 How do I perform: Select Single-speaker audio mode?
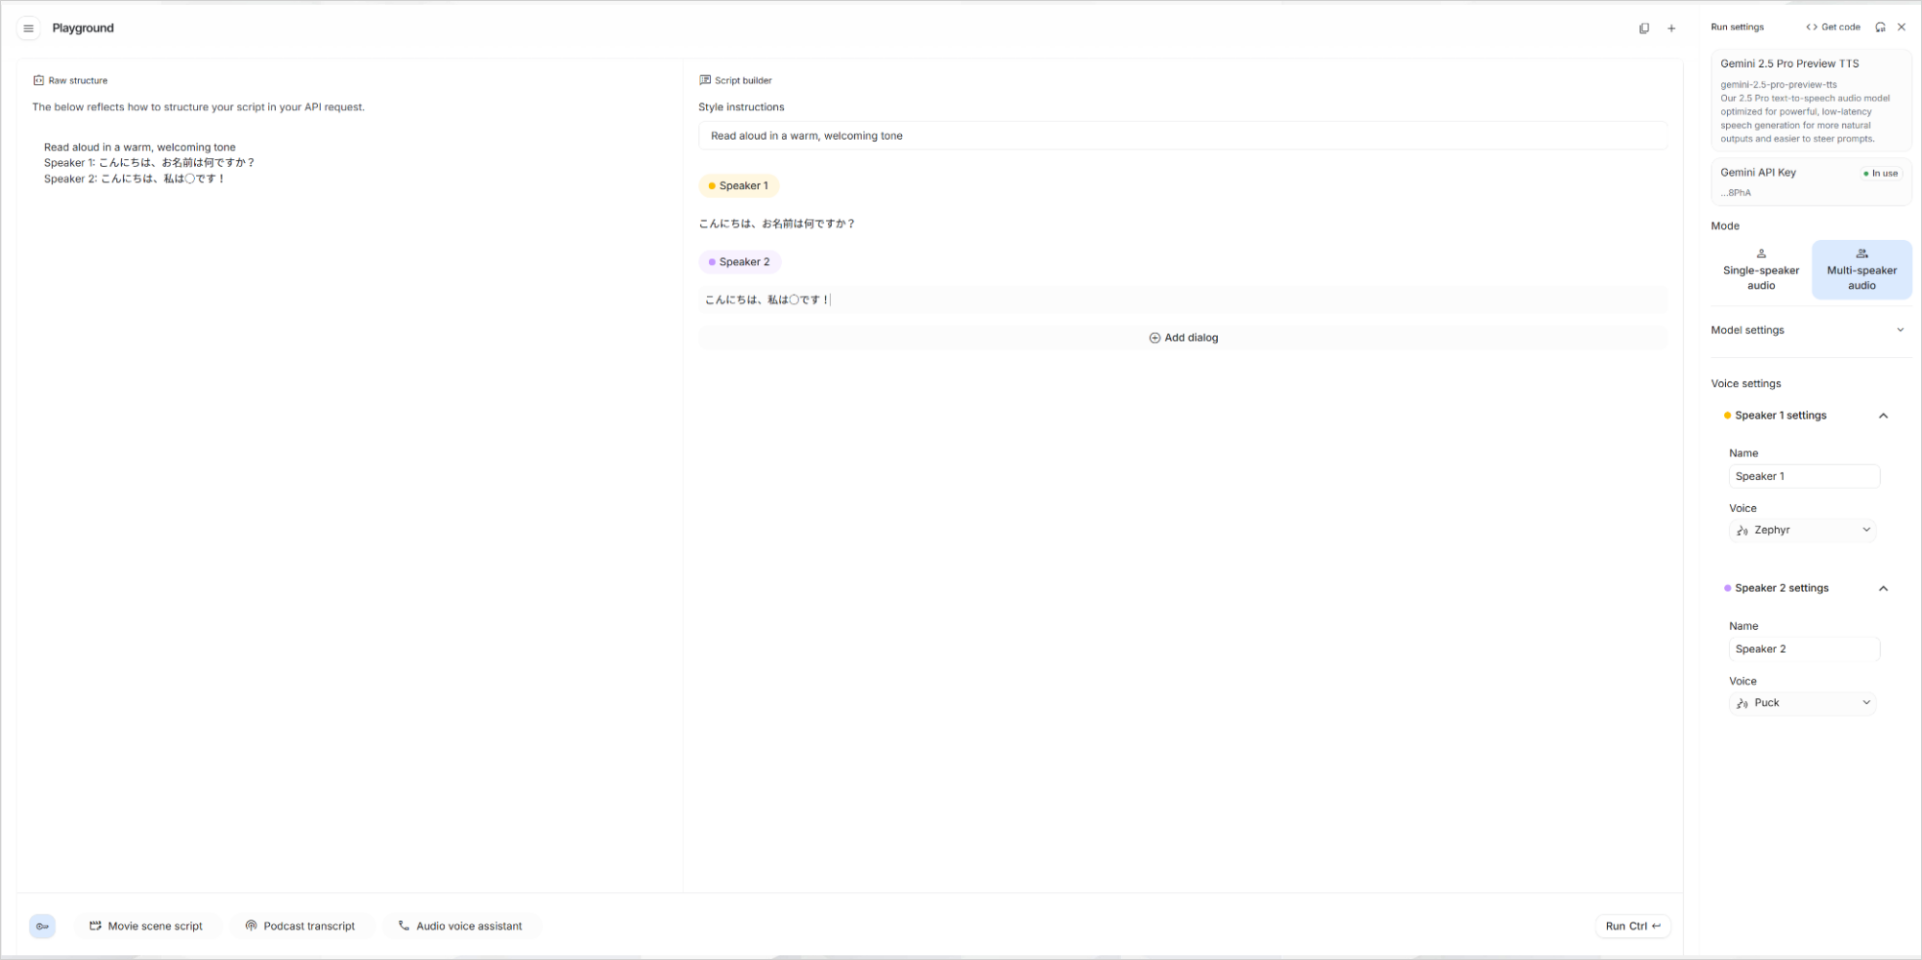(x=1759, y=269)
